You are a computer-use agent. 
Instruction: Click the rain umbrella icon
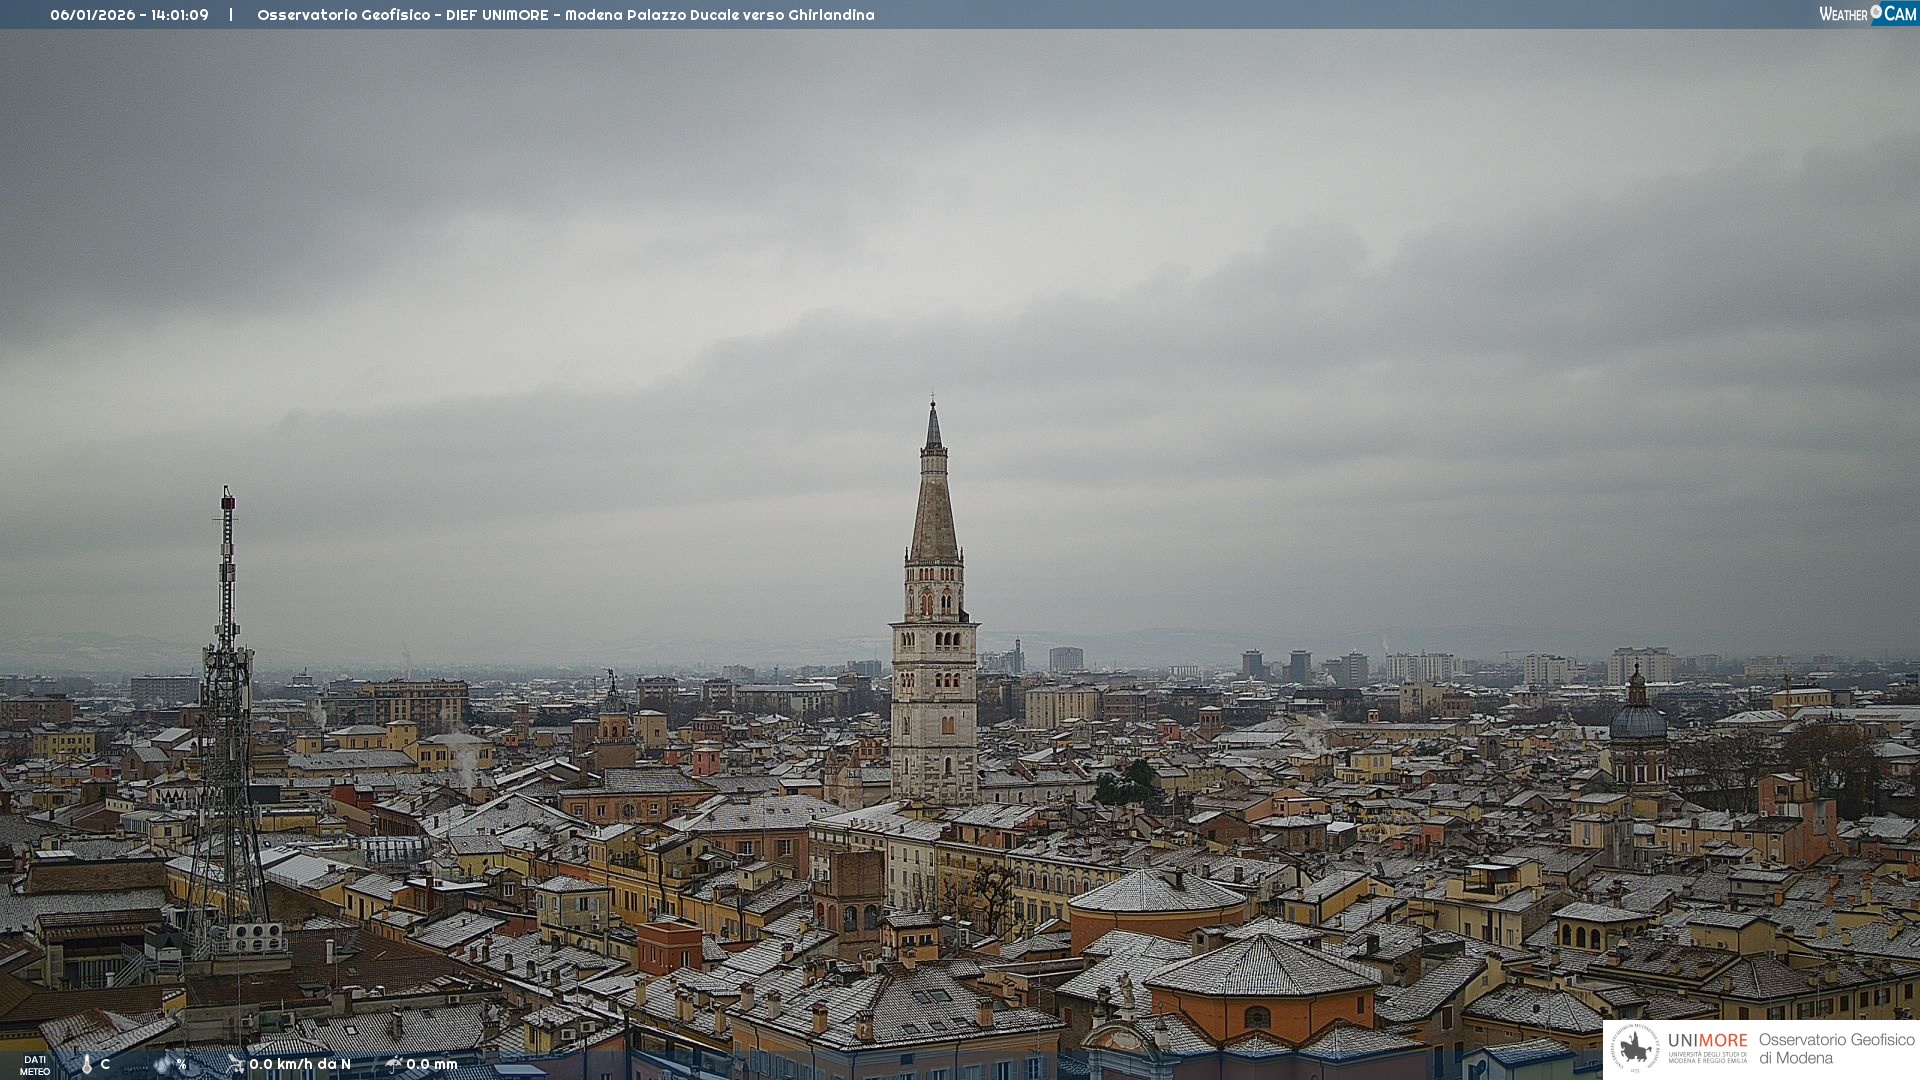(393, 1064)
